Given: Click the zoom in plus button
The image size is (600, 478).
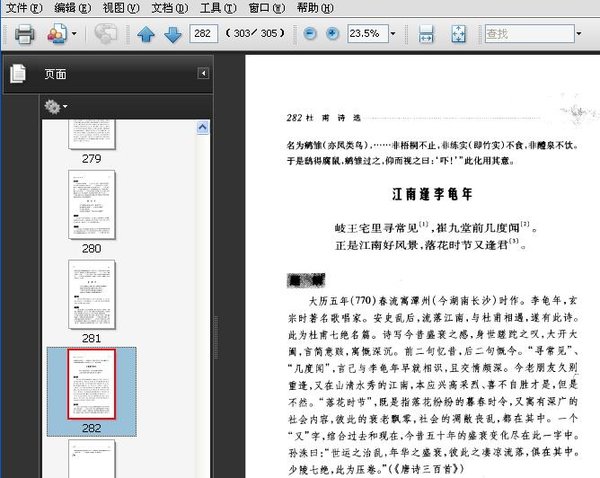Looking at the screenshot, I should click(x=333, y=34).
